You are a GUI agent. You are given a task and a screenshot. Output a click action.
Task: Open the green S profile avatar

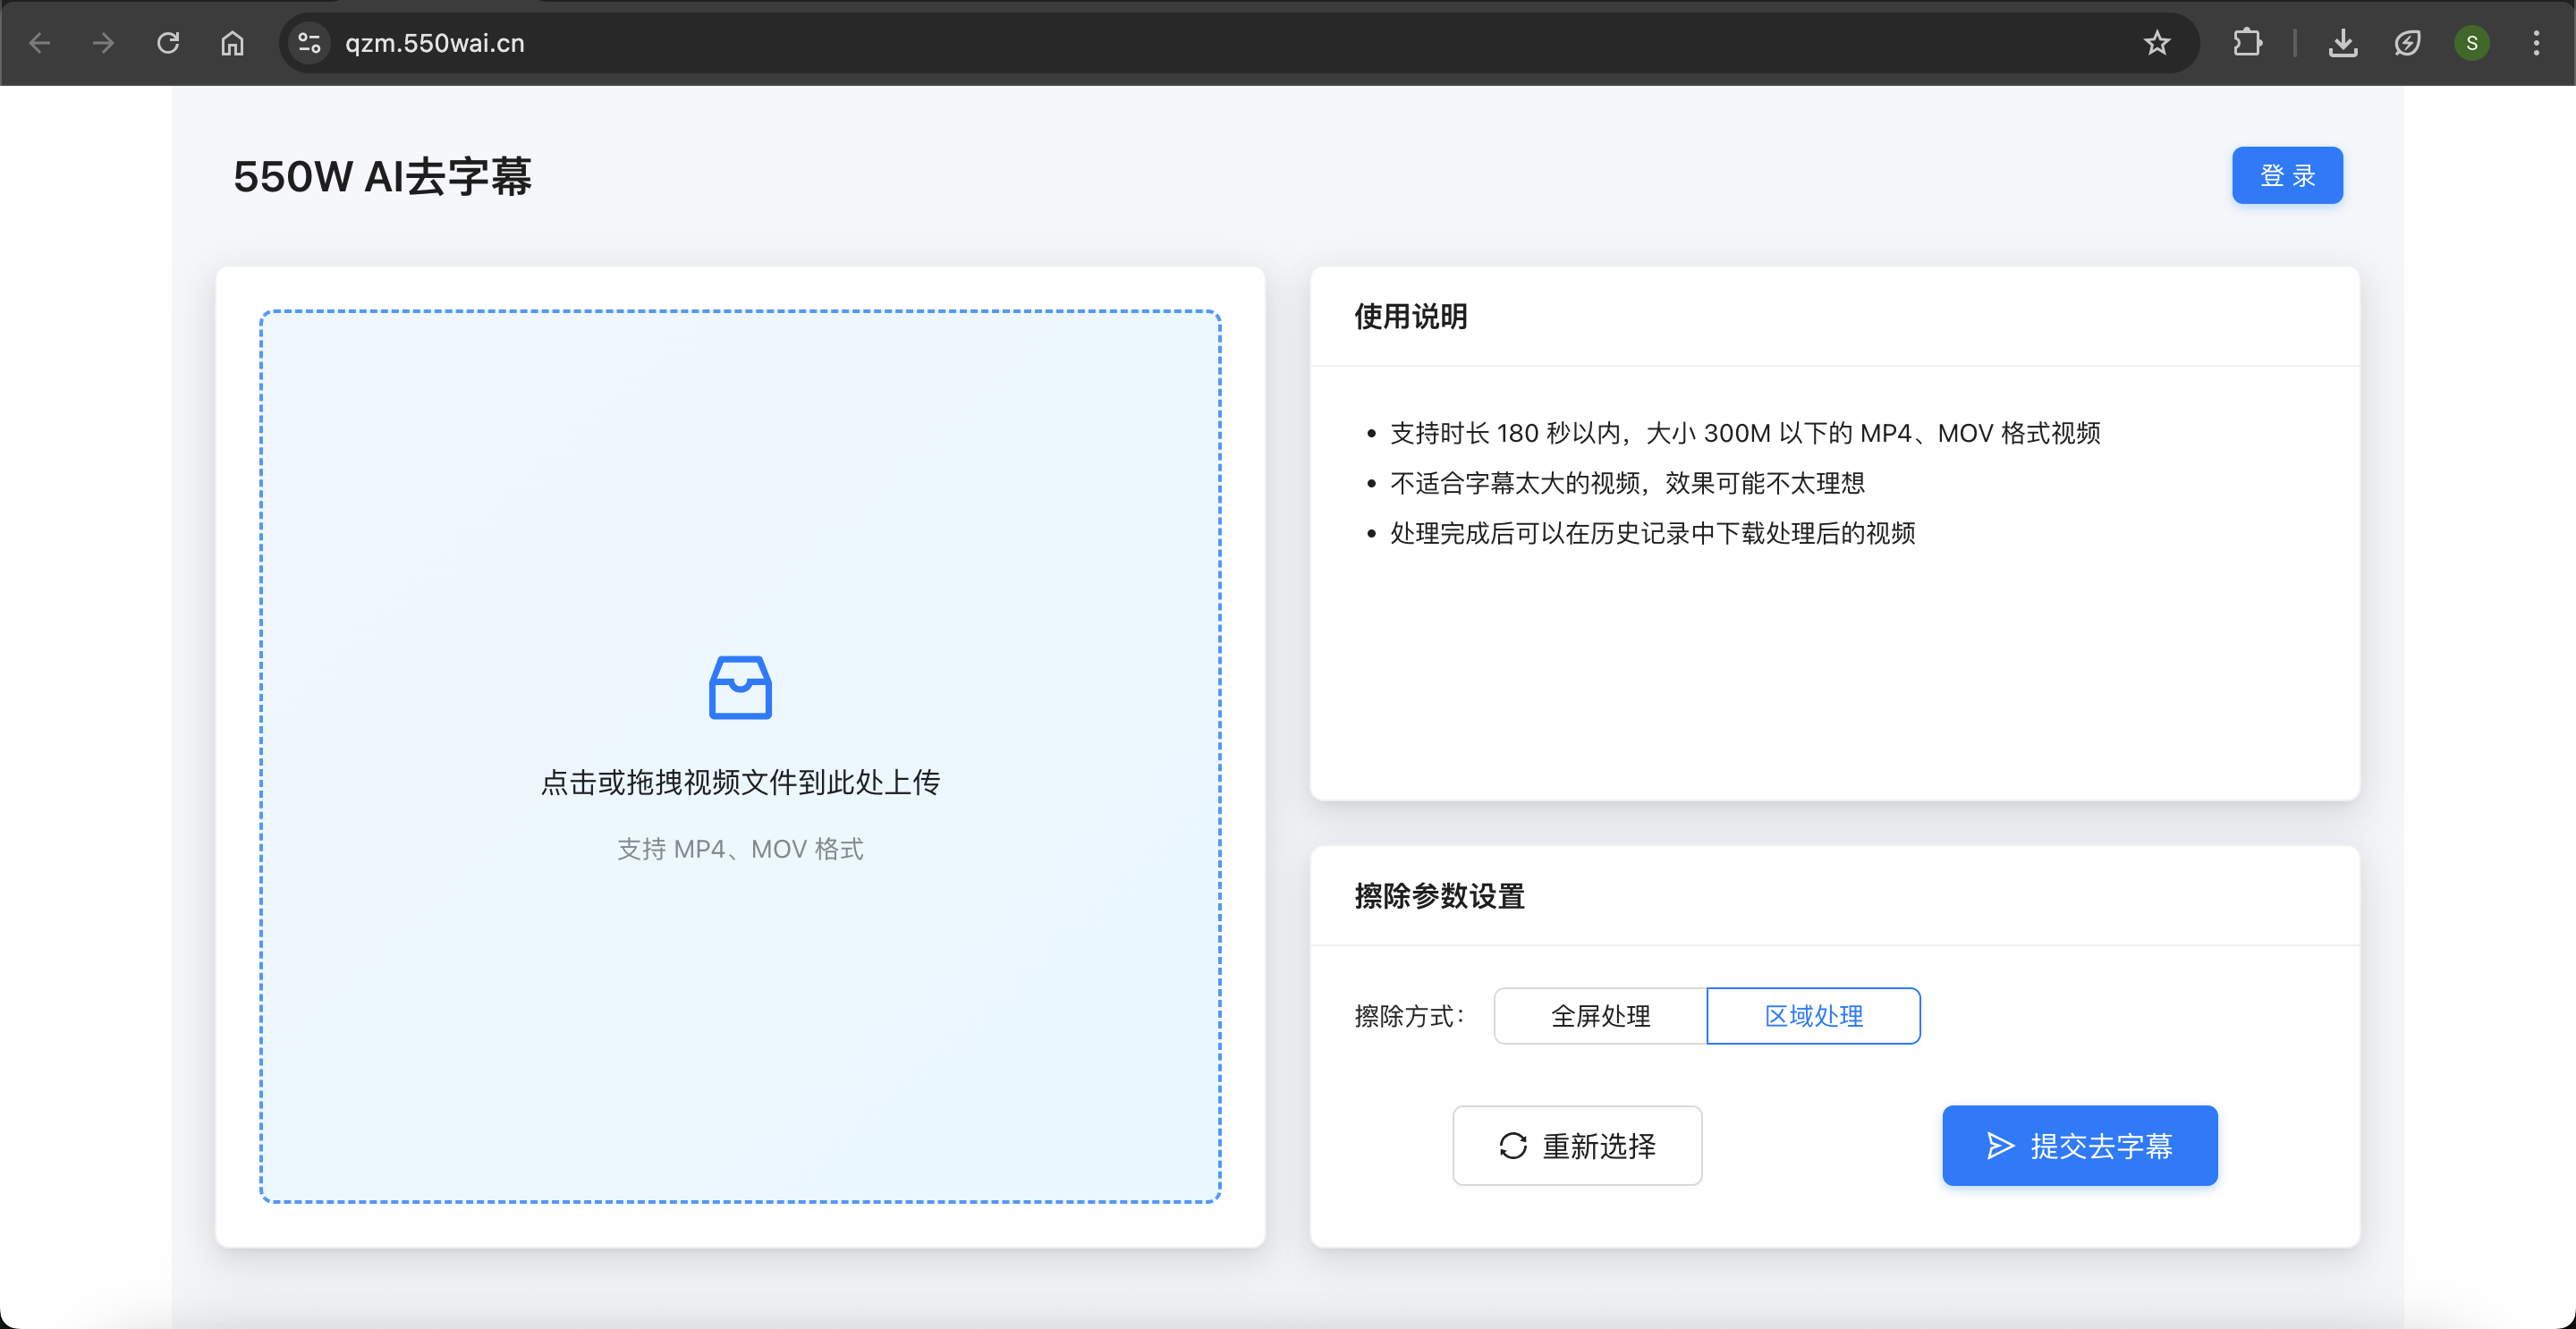pyautogui.click(x=2471, y=43)
